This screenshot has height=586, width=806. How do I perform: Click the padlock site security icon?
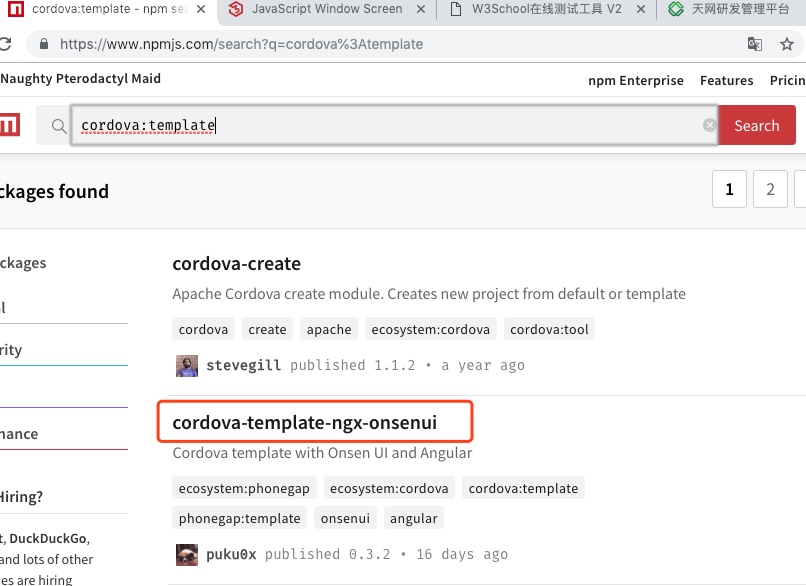coord(44,44)
